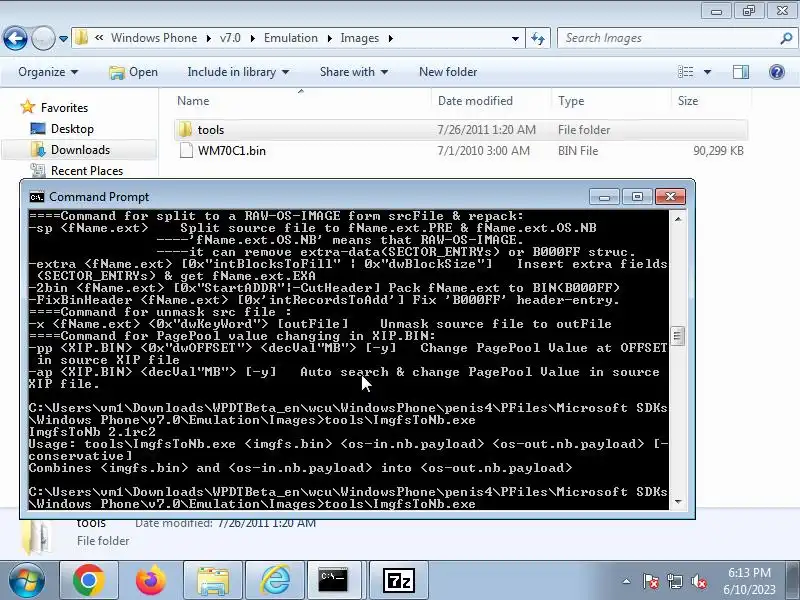Refresh the folder view
This screenshot has width=800, height=600.
(538, 38)
